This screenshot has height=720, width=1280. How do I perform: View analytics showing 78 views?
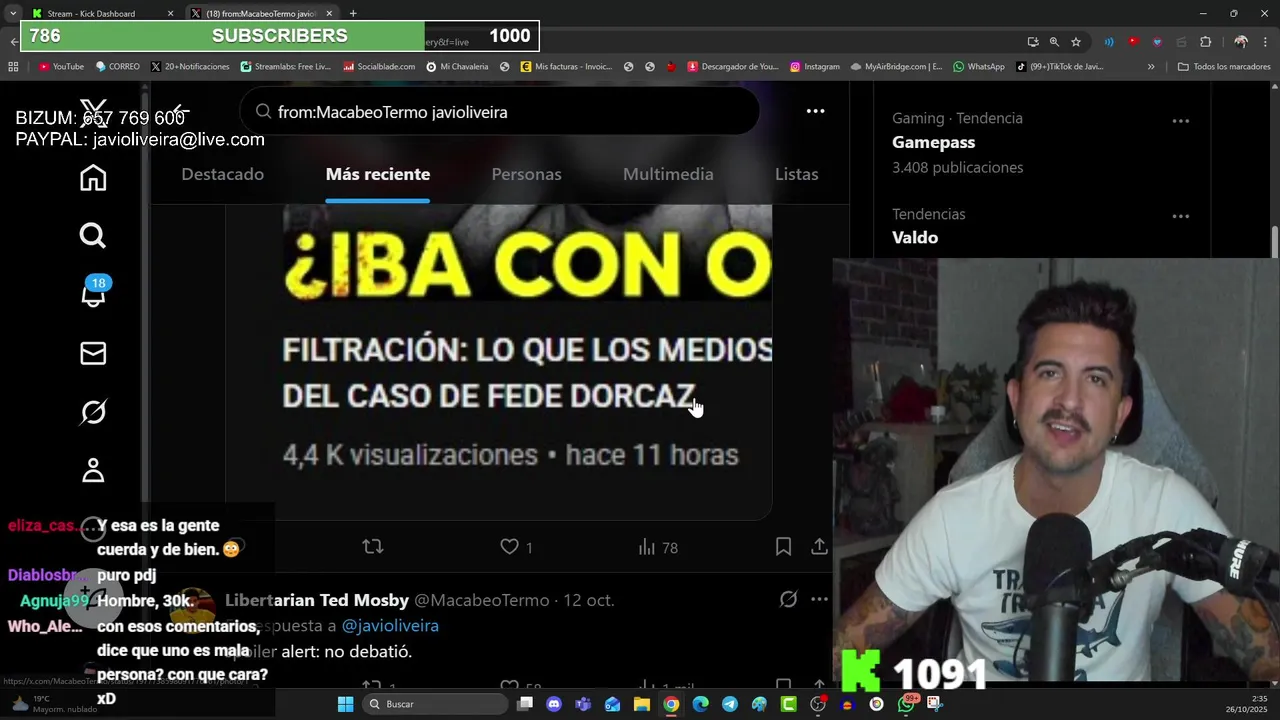pos(657,547)
